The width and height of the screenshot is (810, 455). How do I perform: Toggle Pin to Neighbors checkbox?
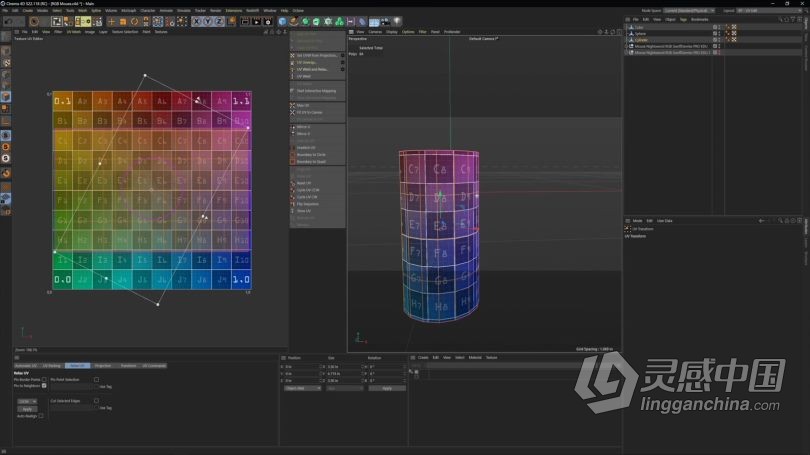(44, 386)
